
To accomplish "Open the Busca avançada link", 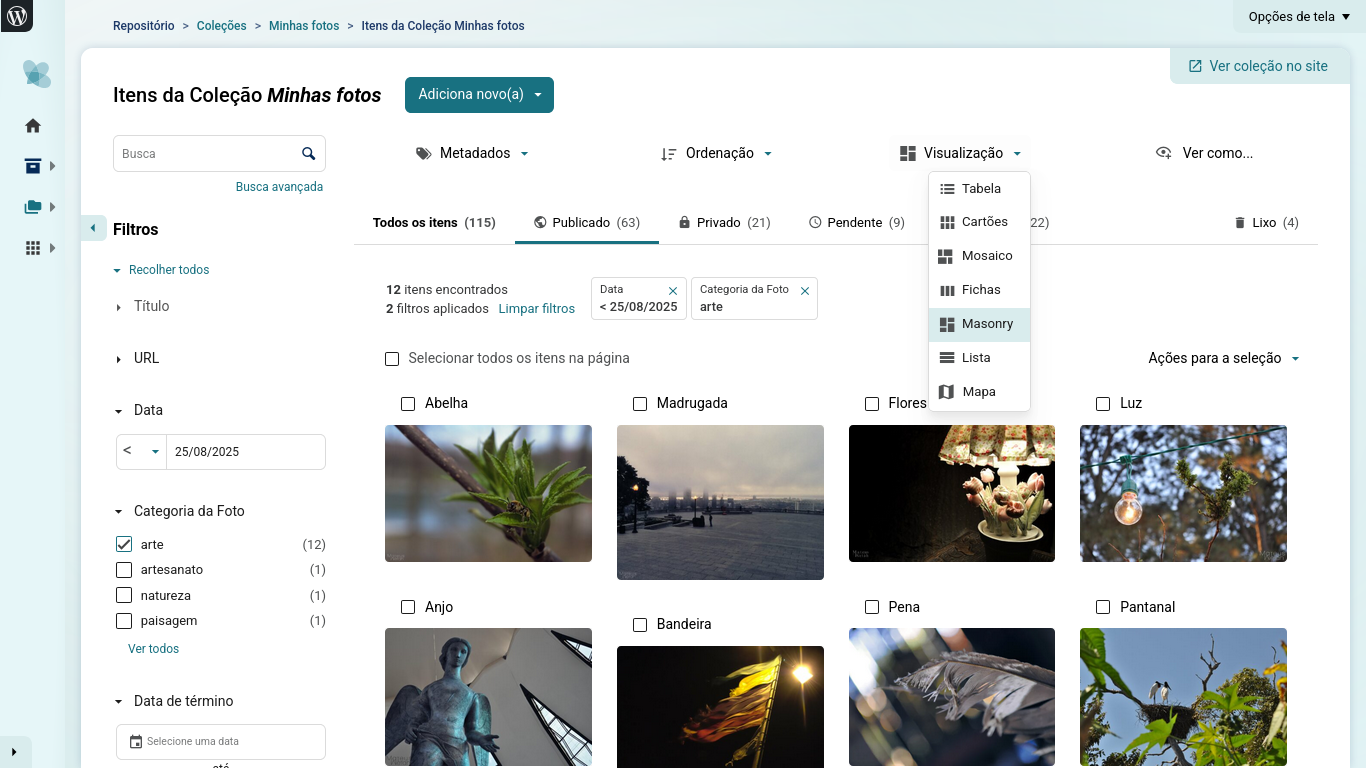I will click(x=279, y=186).
